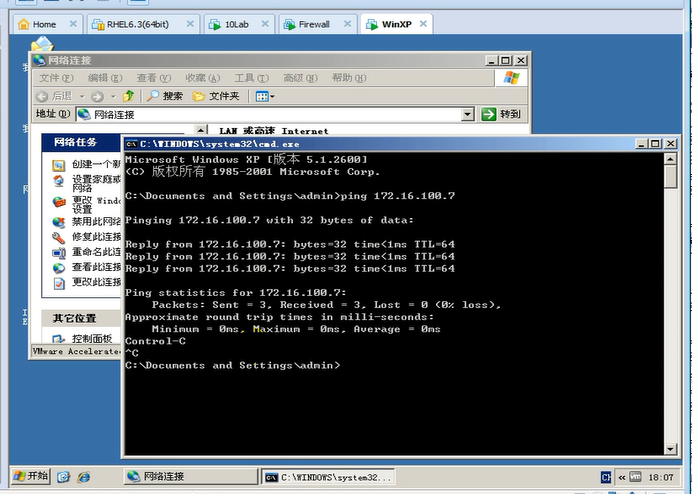
Task: Click 重命名此连接 task
Action: tap(96, 252)
